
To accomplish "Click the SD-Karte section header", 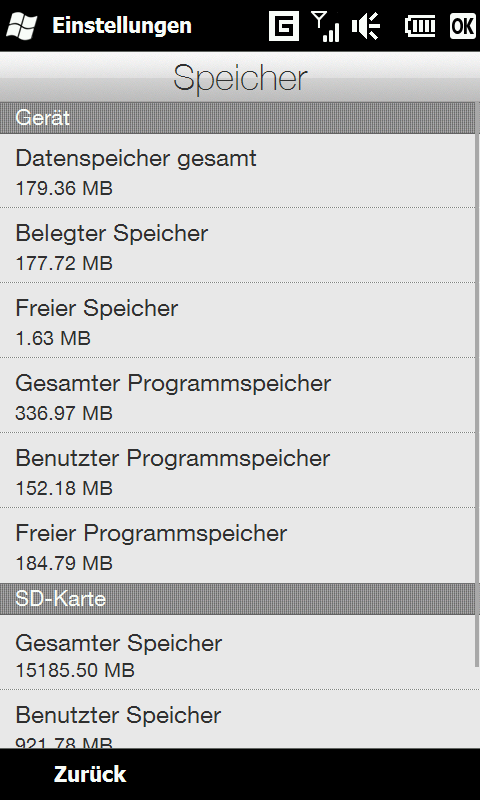I will [x=238, y=599].
